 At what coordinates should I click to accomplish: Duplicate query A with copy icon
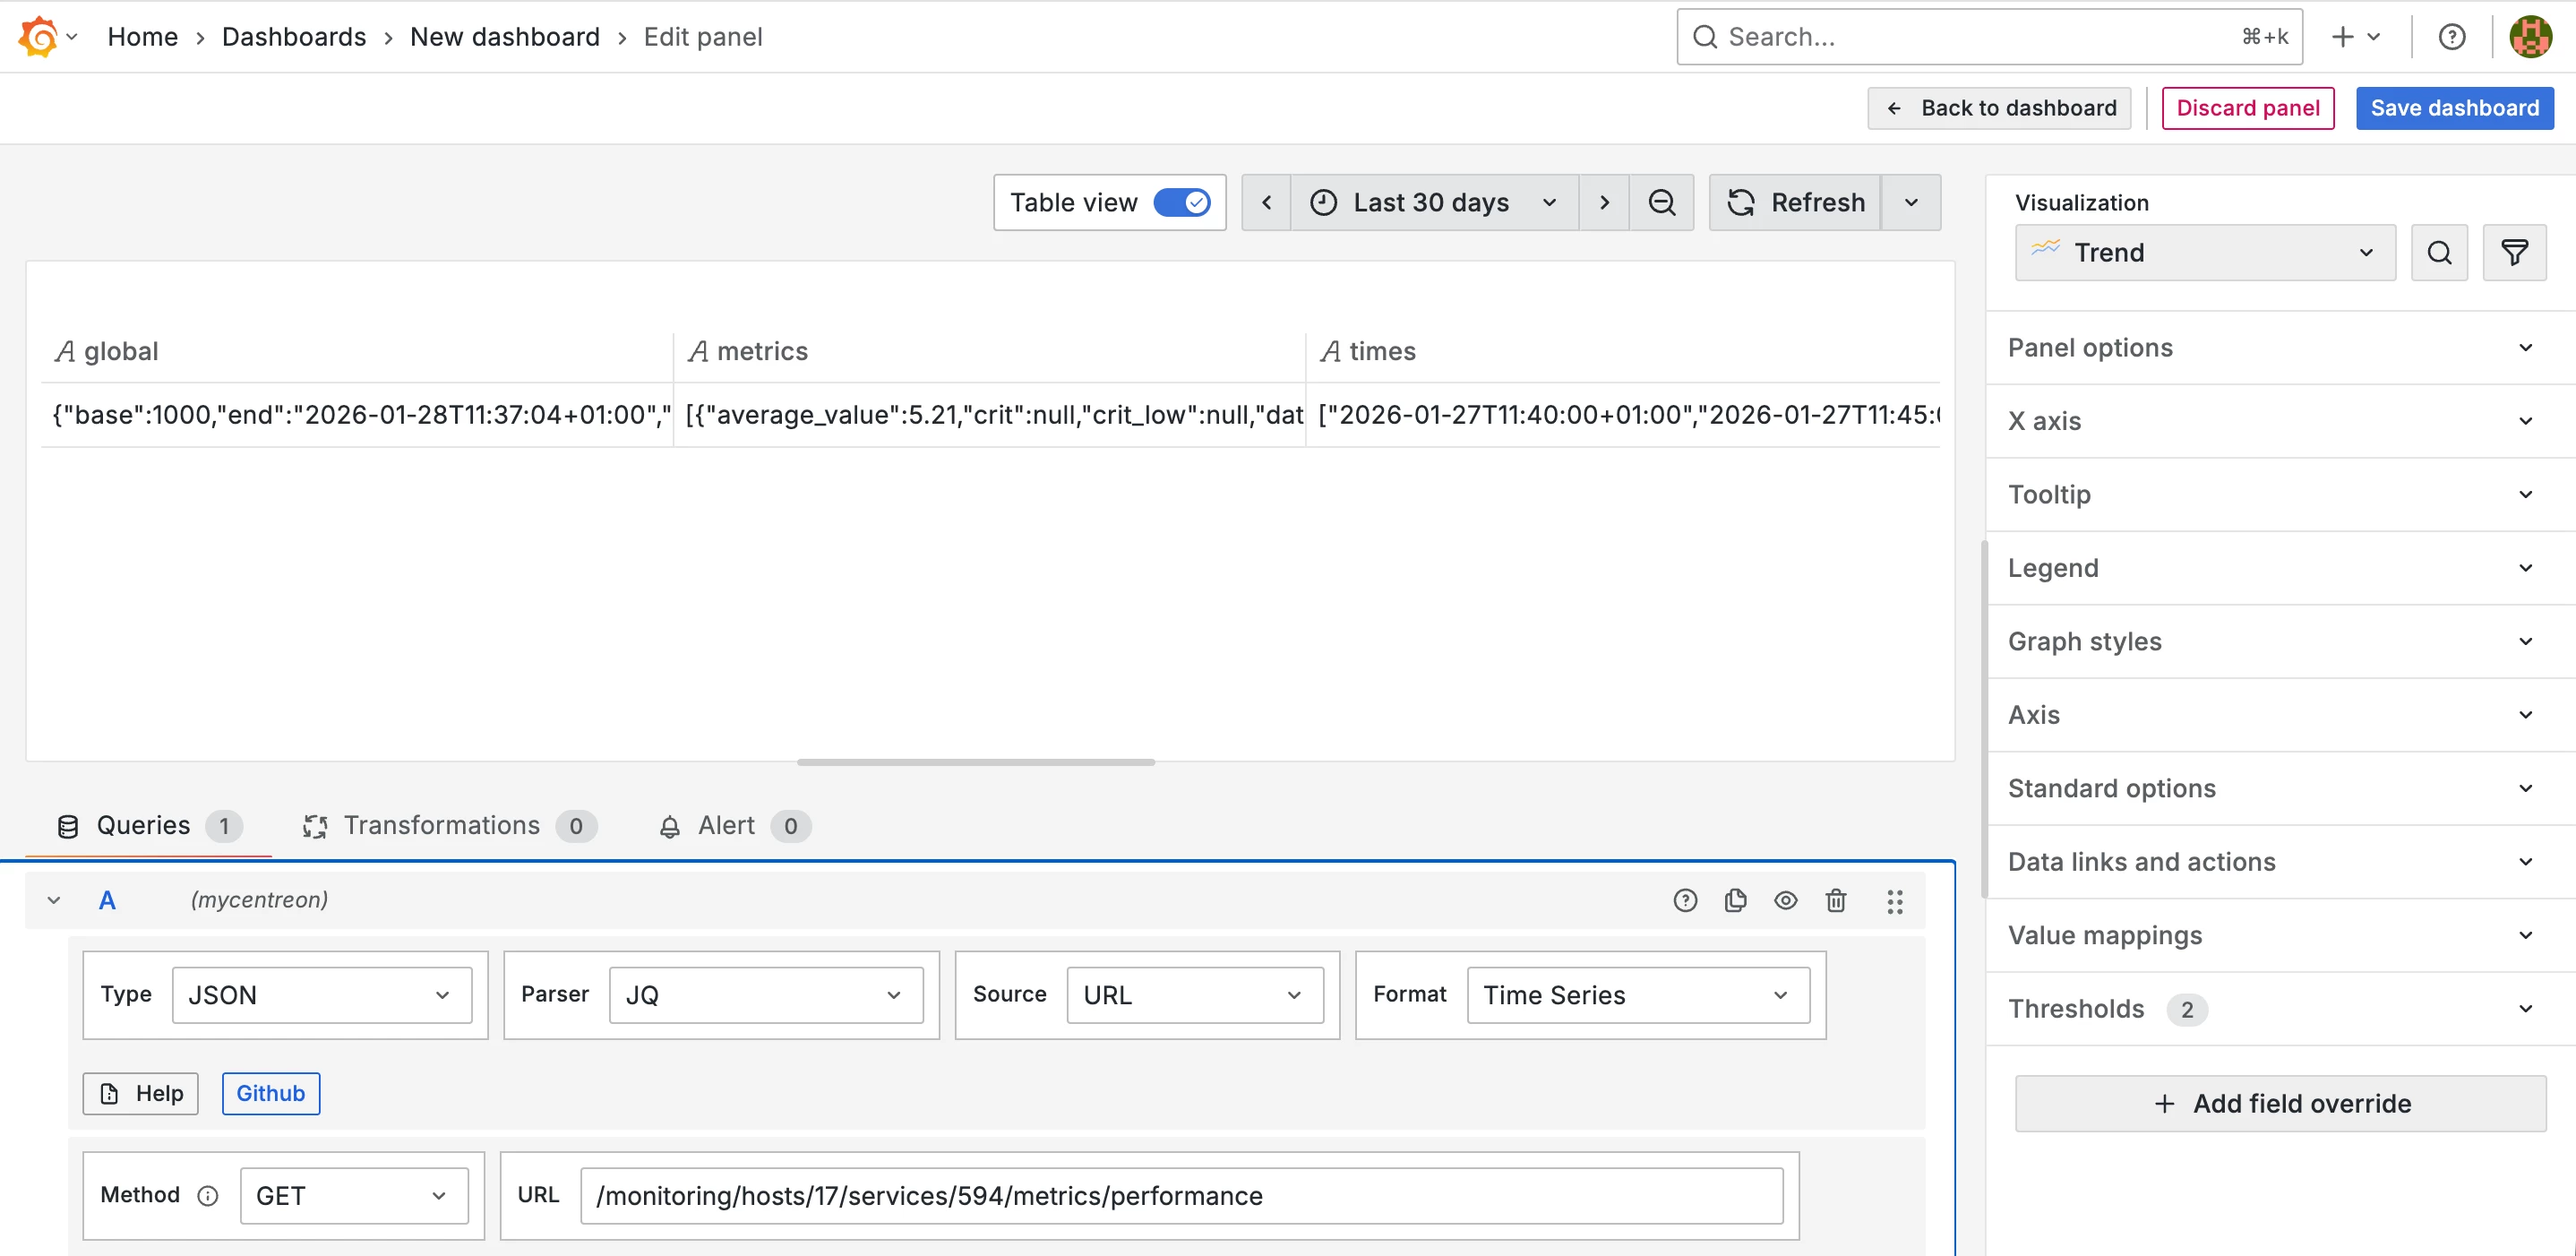[x=1735, y=900]
